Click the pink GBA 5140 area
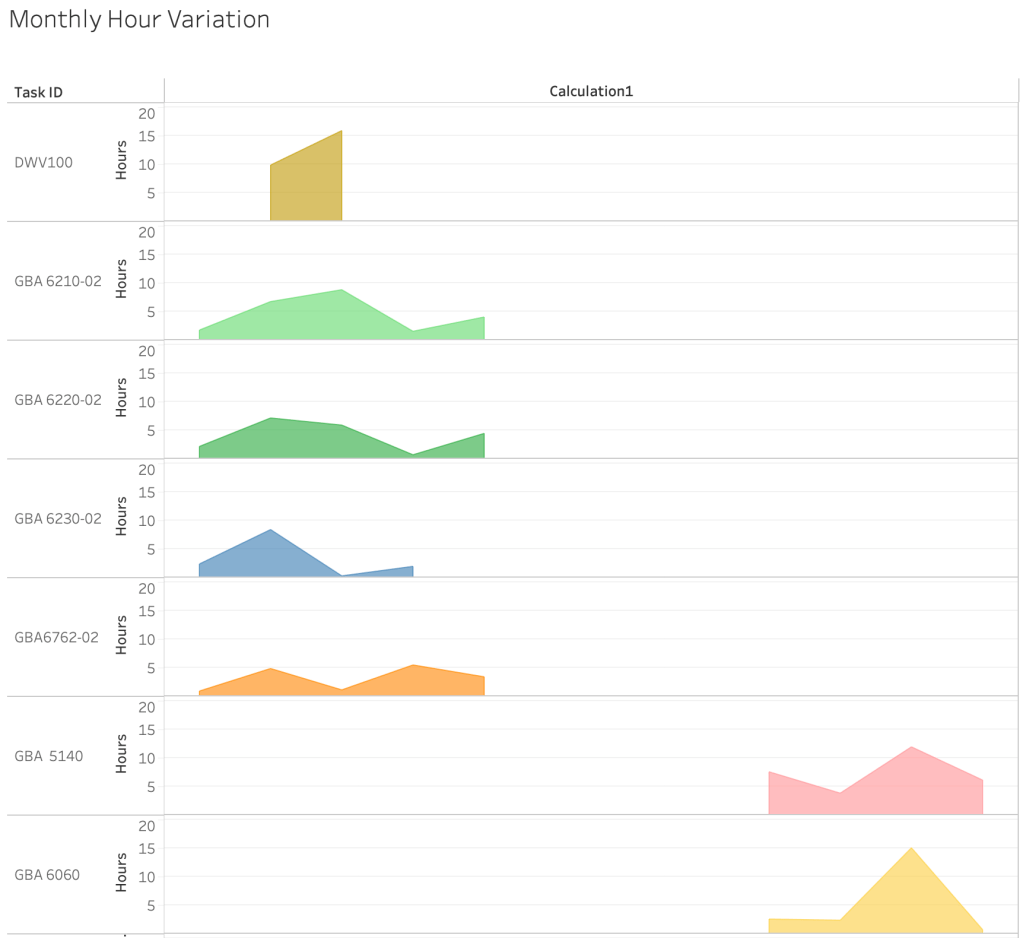Image resolution: width=1023 pixels, height=938 pixels. (x=900, y=785)
